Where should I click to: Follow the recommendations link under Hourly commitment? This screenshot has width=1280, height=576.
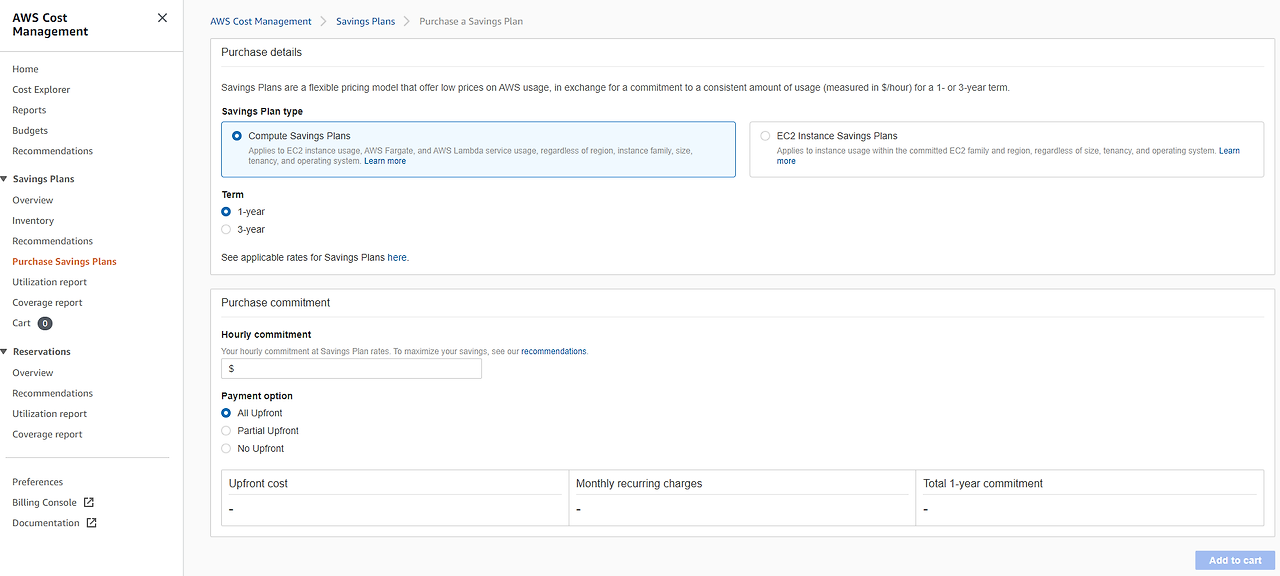[553, 352]
